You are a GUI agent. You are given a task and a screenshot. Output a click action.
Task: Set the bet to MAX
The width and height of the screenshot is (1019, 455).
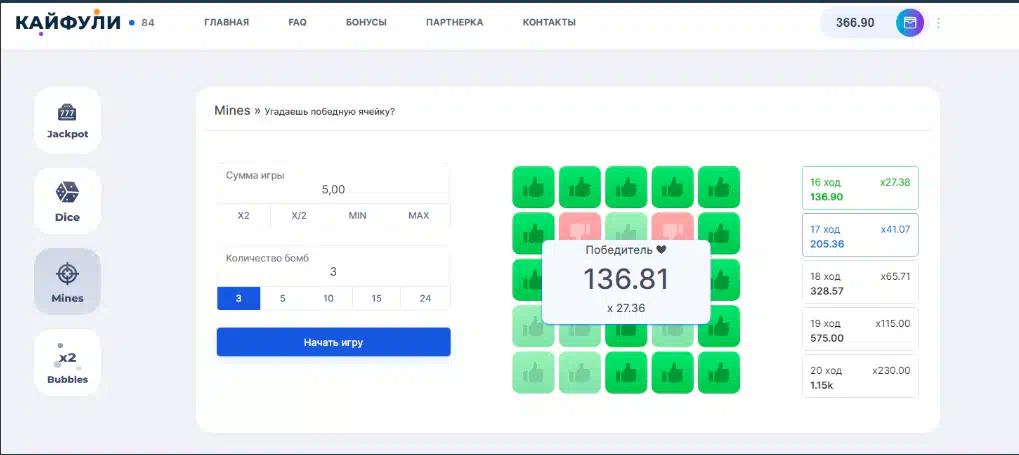point(419,216)
